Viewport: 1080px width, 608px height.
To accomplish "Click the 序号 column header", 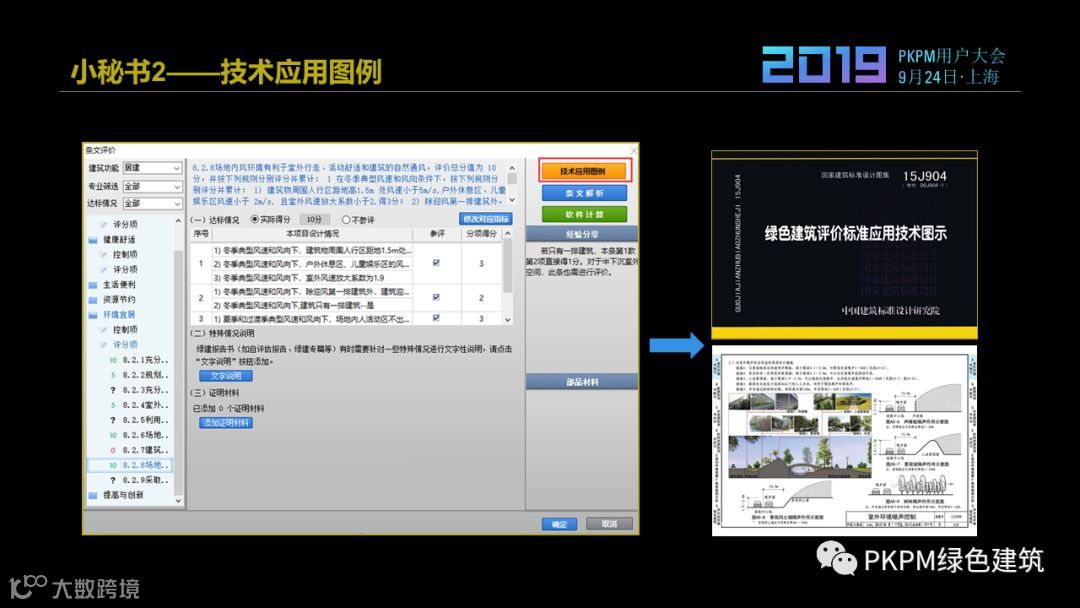I will (200, 234).
